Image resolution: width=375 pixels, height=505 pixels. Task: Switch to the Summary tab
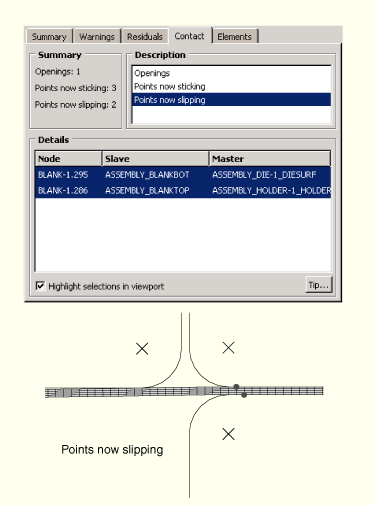coord(49,36)
